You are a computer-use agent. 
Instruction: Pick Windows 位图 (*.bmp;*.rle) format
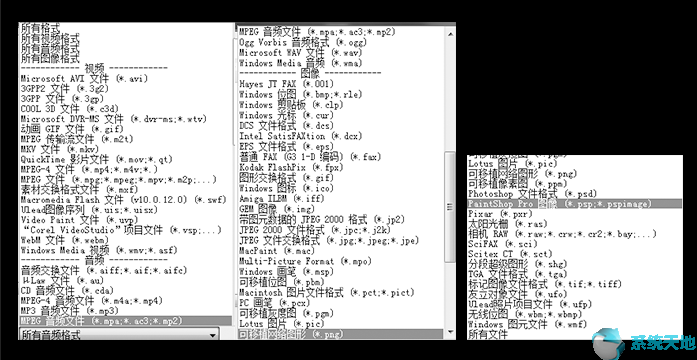pyautogui.click(x=300, y=94)
